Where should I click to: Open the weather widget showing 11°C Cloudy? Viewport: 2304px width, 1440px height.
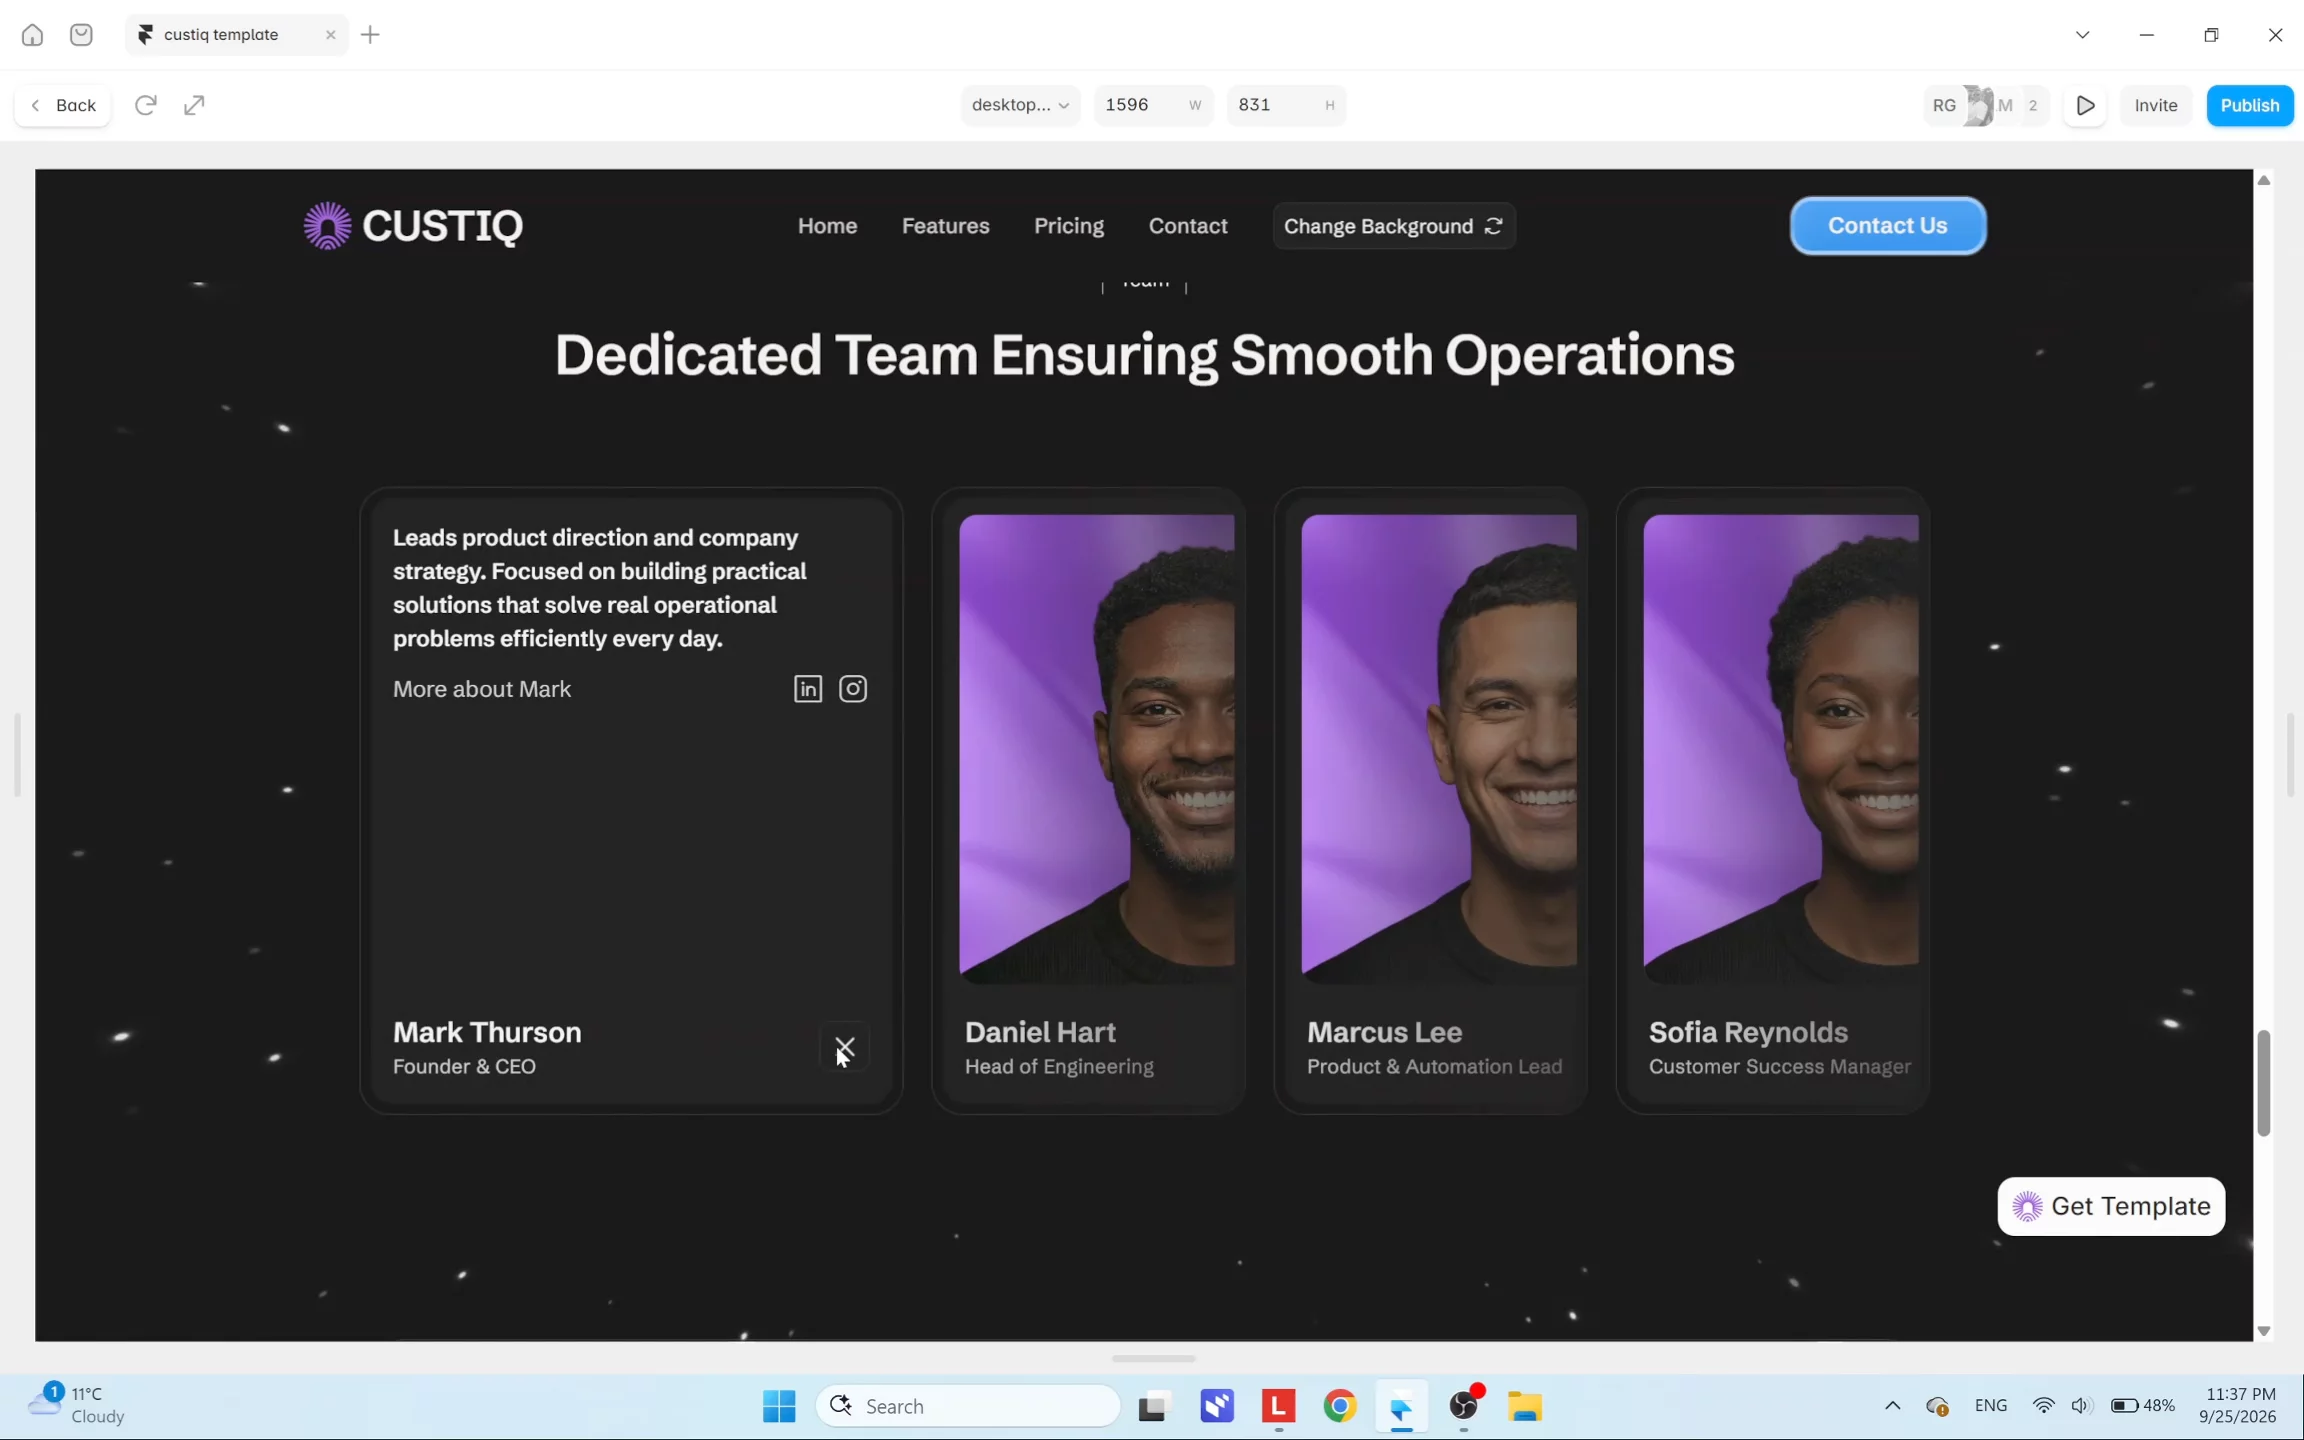(x=76, y=1405)
